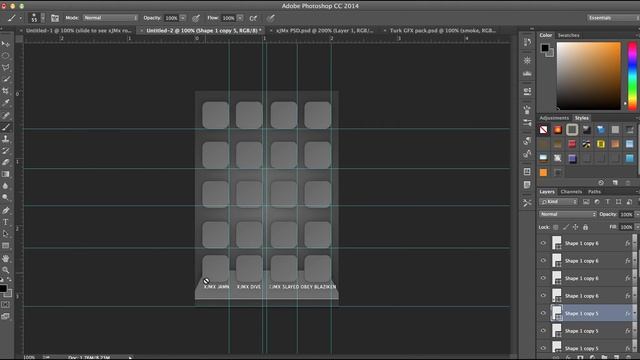Image resolution: width=640 pixels, height=360 pixels.
Task: Create a new style in Styles panel
Action: (615, 182)
